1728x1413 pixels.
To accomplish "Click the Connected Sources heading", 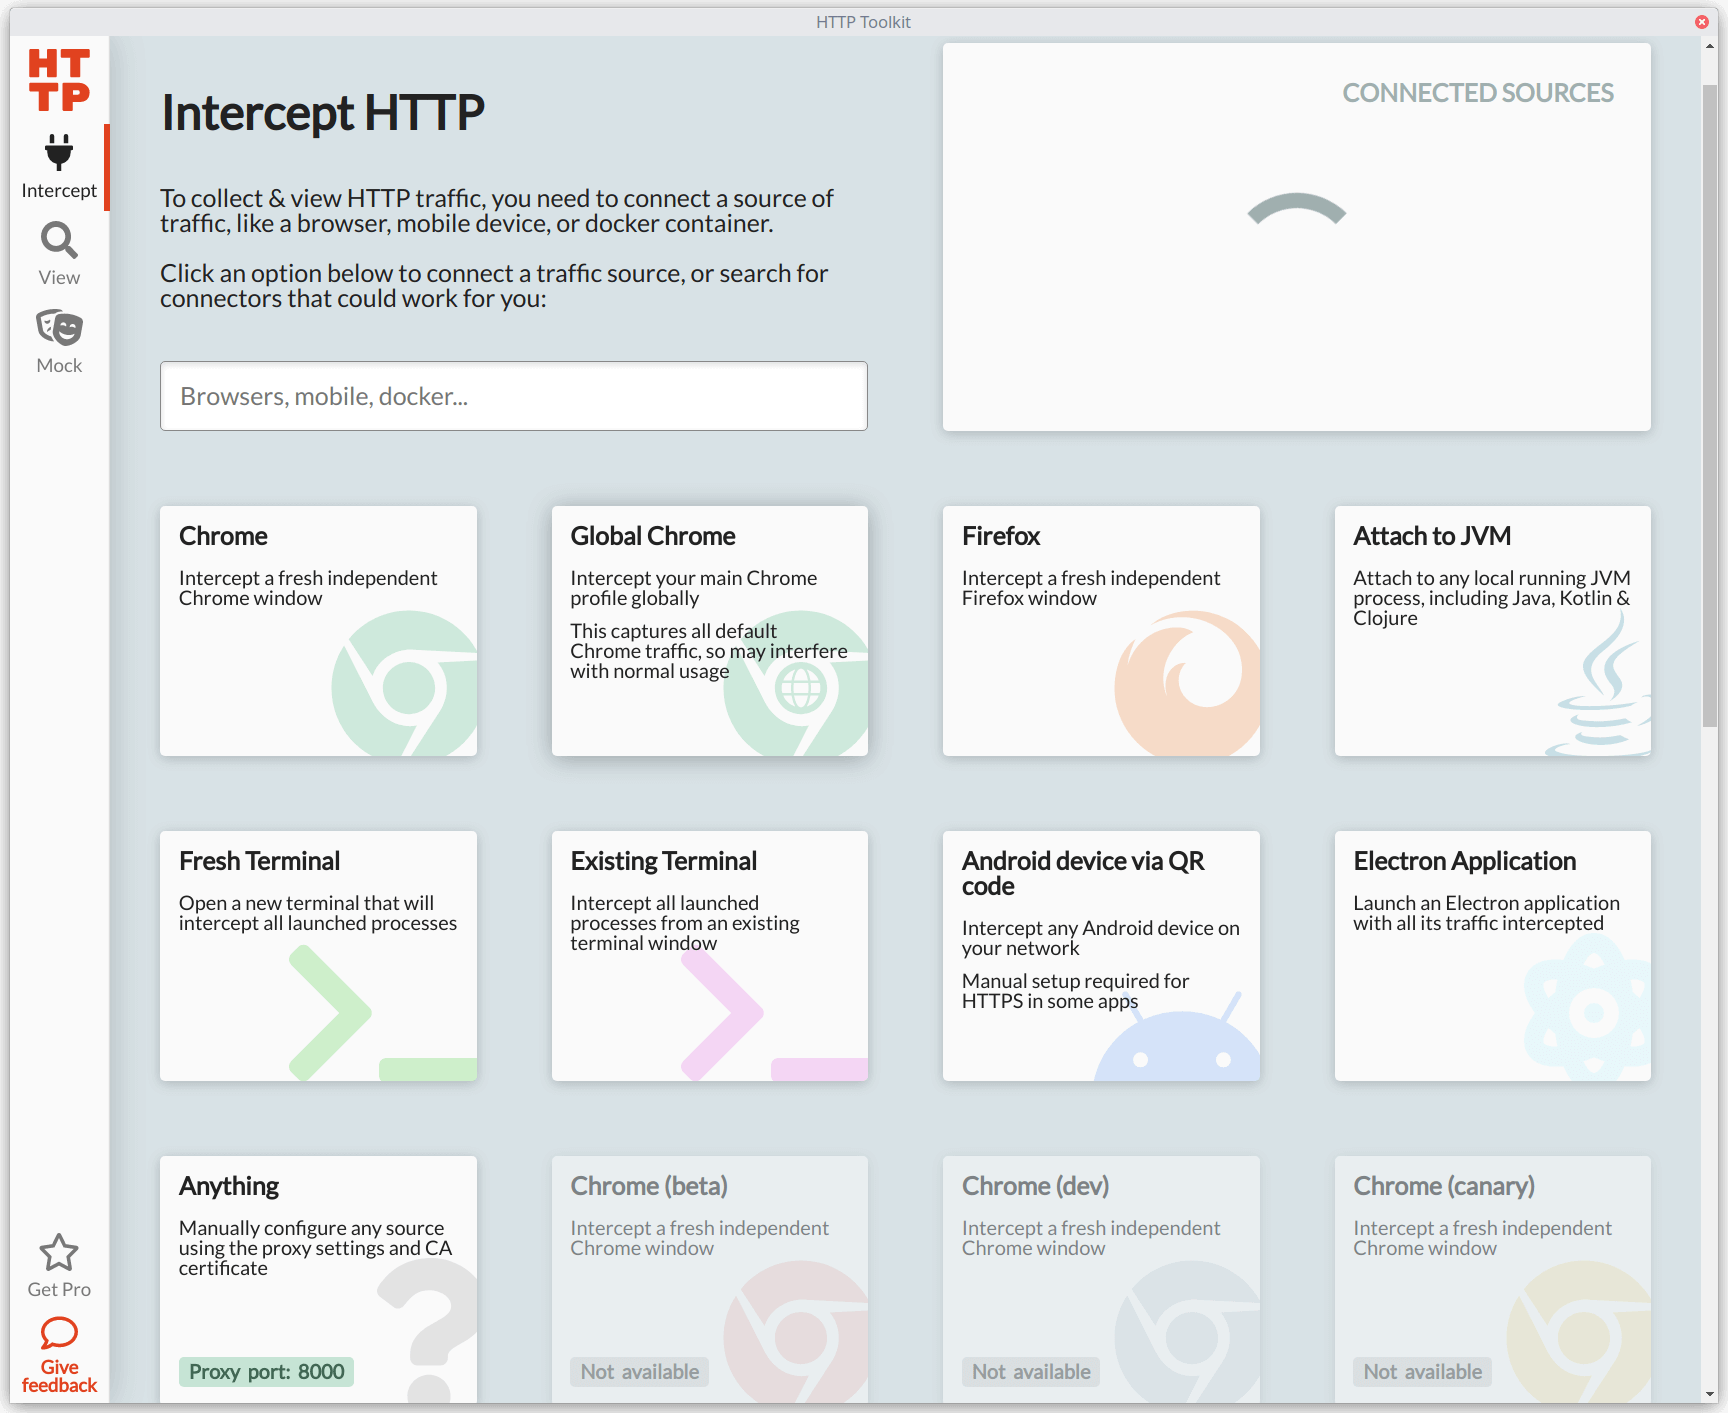I will click(1478, 93).
